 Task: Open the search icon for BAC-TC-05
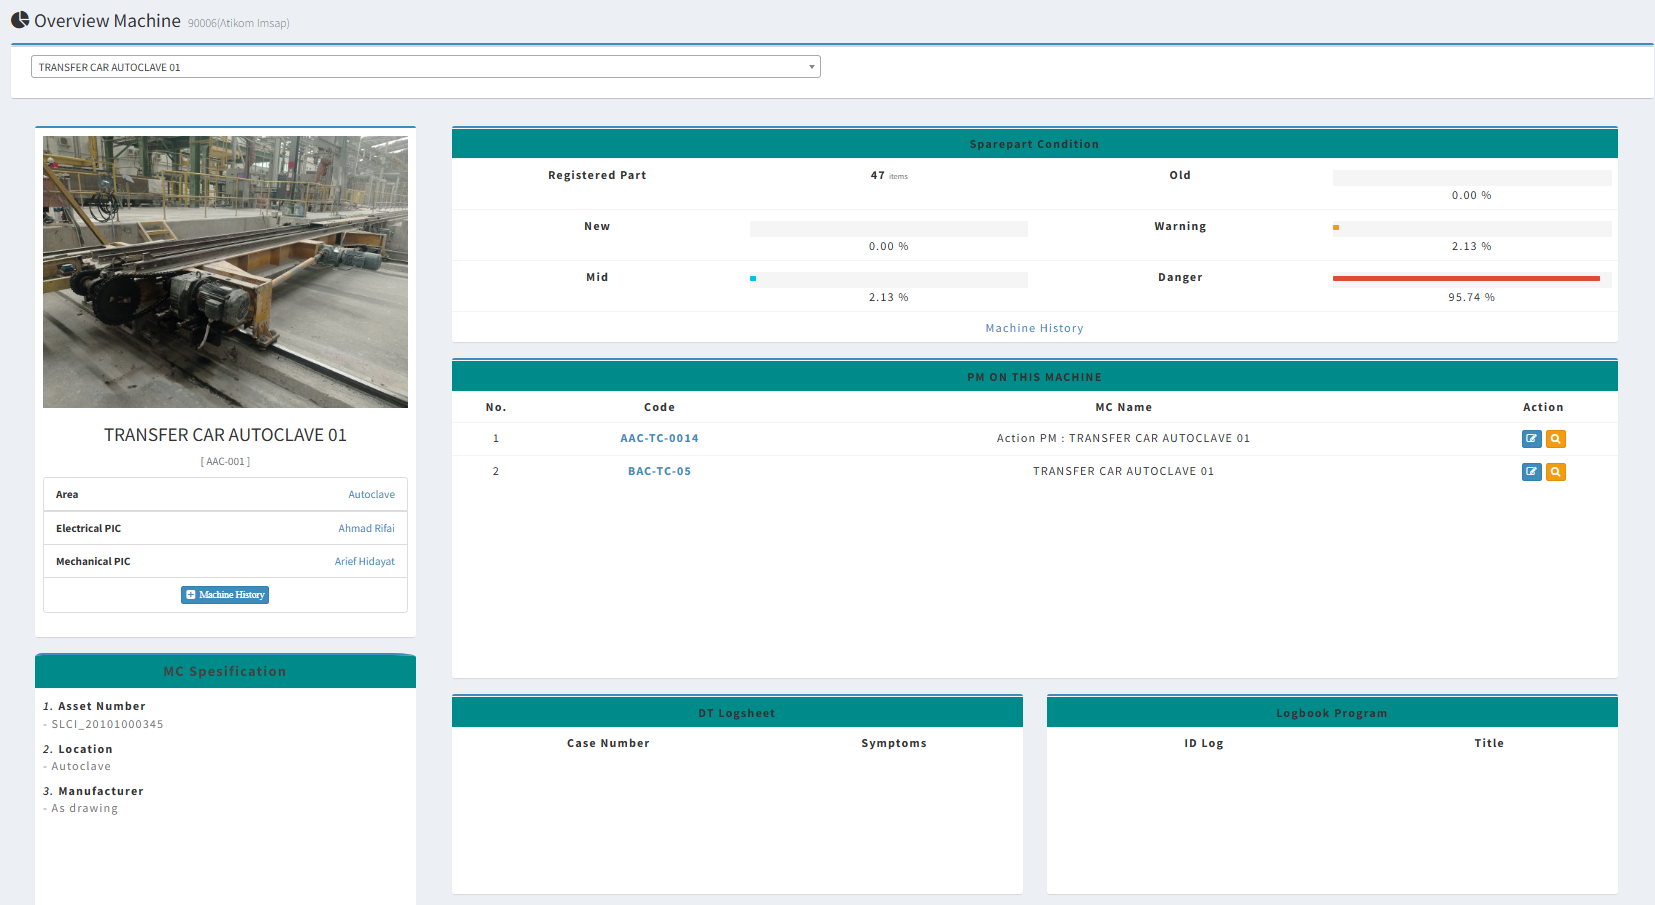click(1555, 471)
